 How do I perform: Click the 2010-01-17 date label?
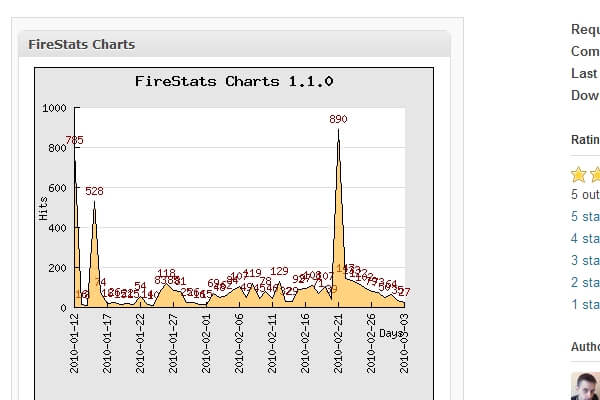(107, 343)
